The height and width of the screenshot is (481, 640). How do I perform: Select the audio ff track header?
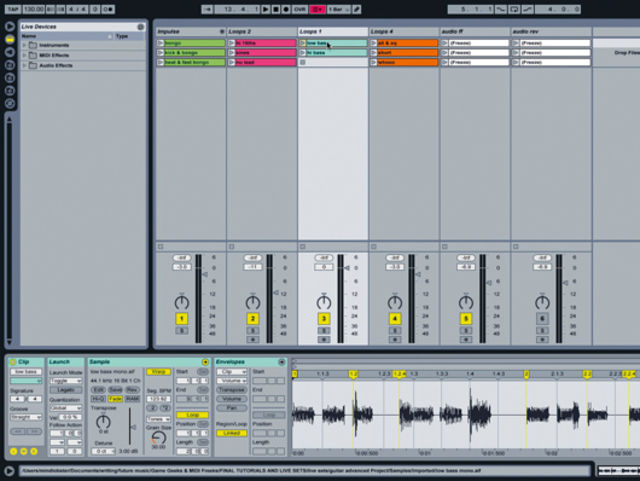click(475, 31)
